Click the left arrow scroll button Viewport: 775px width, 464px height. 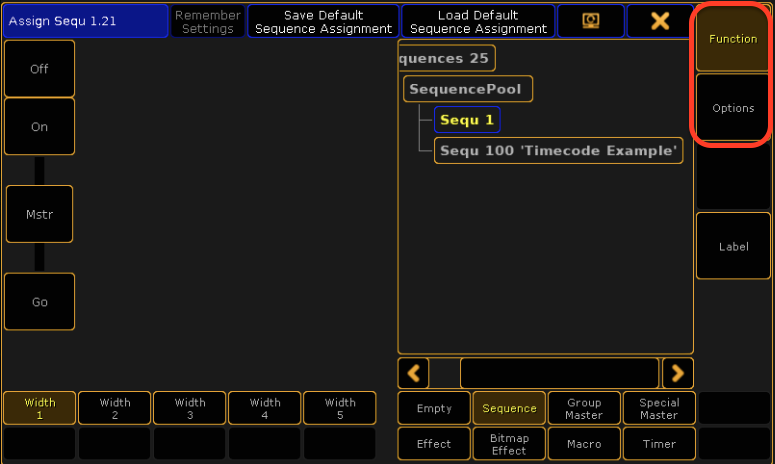pyautogui.click(x=413, y=373)
